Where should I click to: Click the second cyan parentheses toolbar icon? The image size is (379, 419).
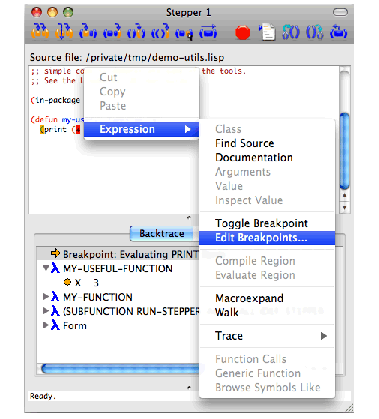pos(314,32)
